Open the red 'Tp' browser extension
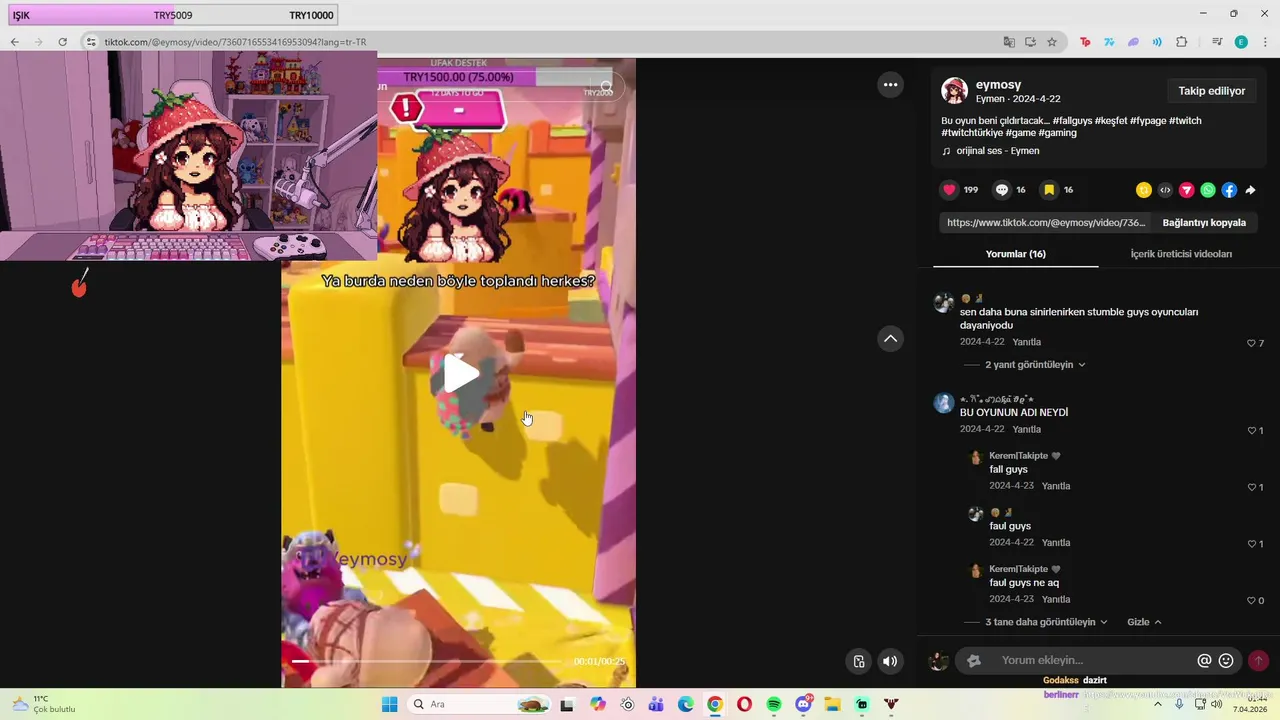Screen dimensions: 1280x720 click(1085, 42)
